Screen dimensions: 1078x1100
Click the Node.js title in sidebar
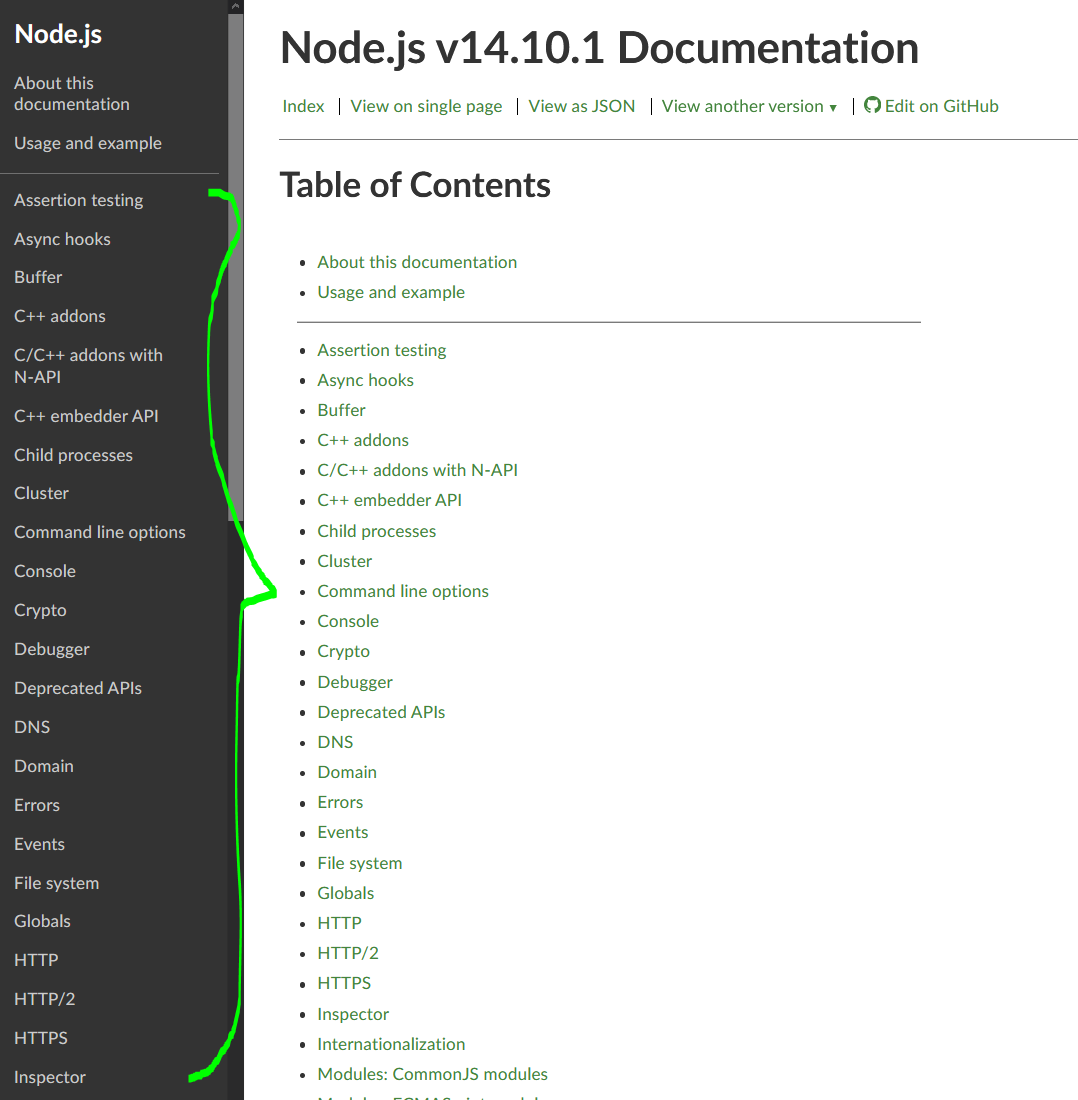pyautogui.click(x=58, y=34)
